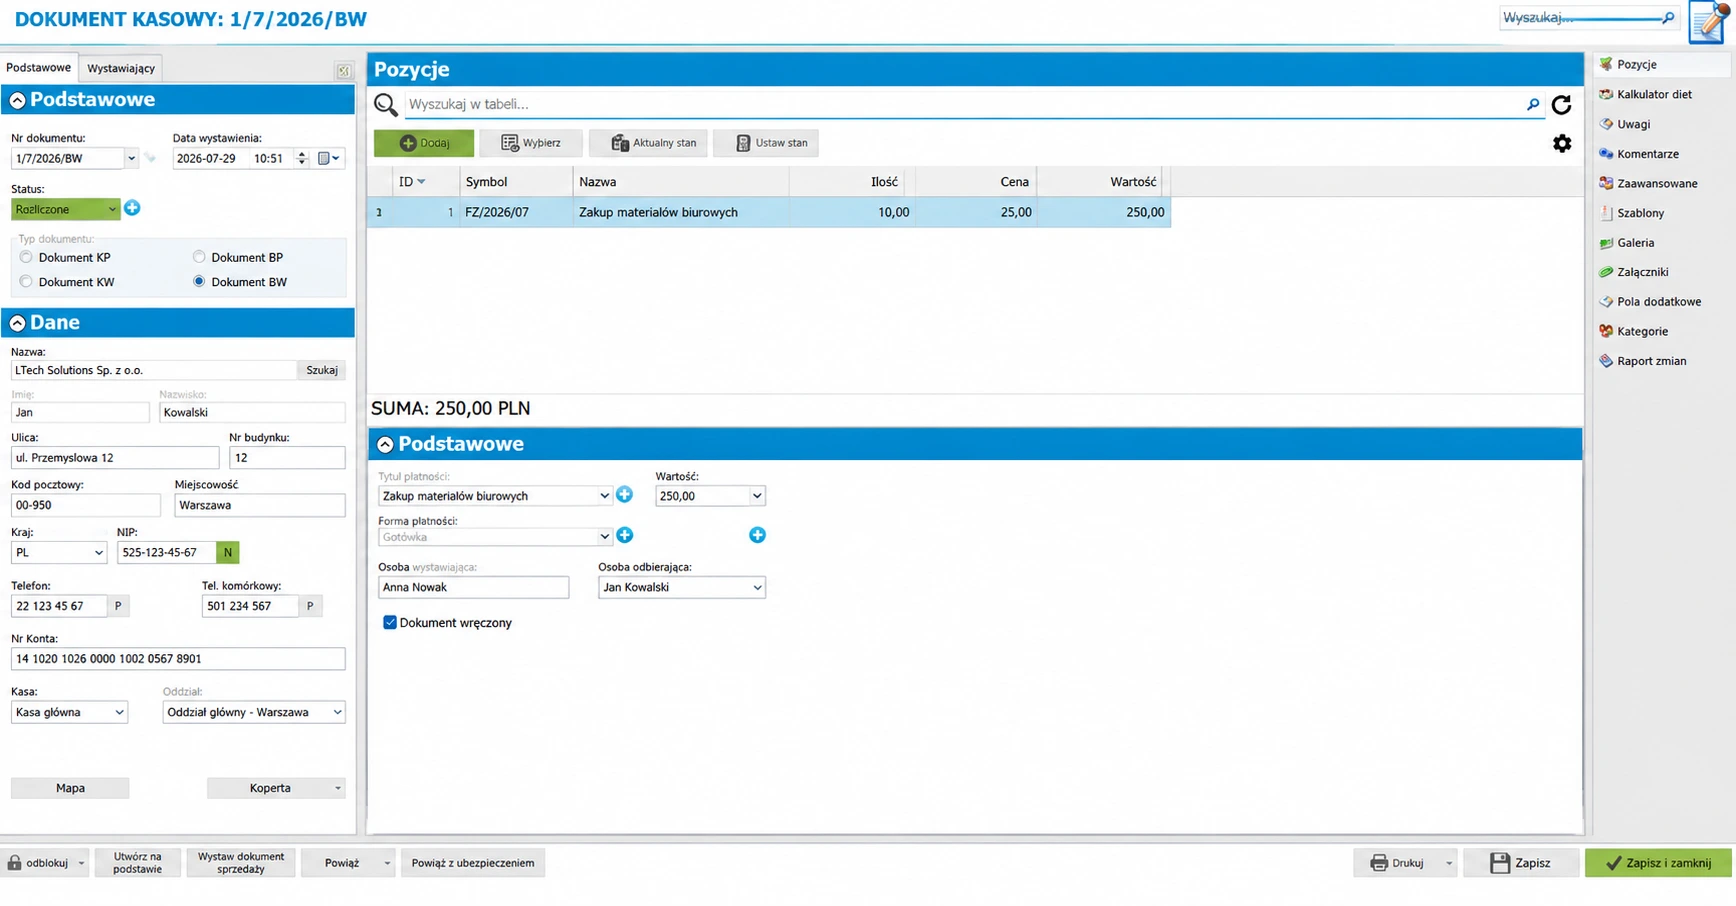Open the Galeria panel
1736x906 pixels.
point(1634,243)
